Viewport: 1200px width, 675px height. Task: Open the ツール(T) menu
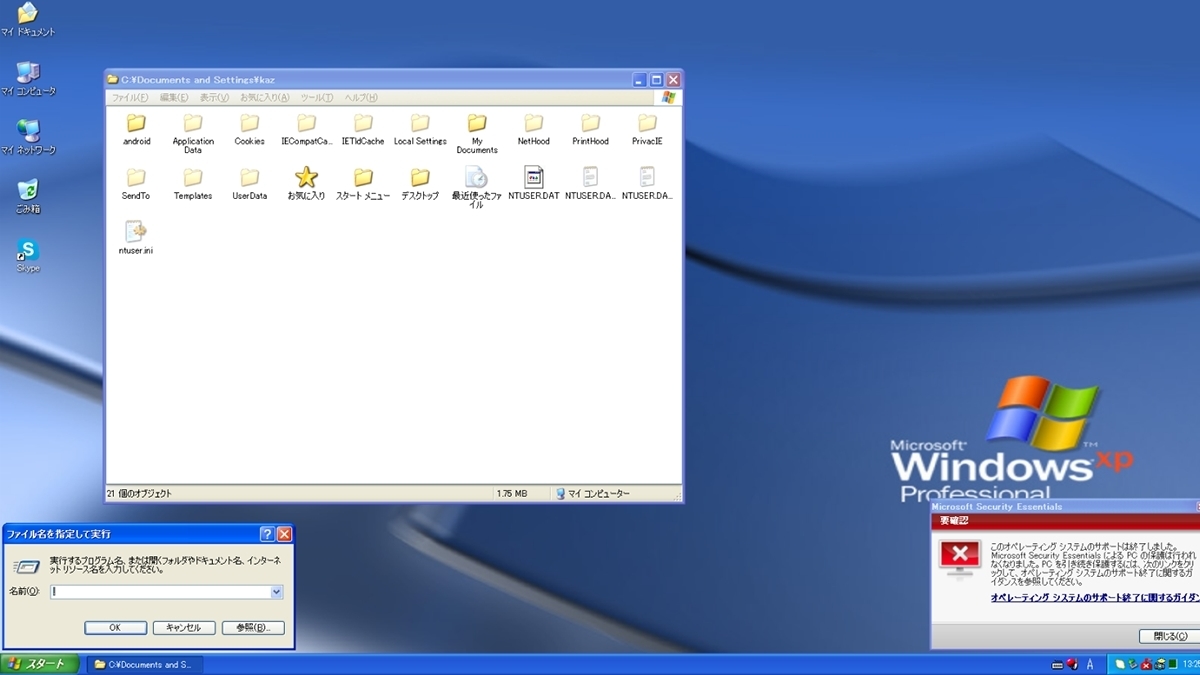point(317,98)
